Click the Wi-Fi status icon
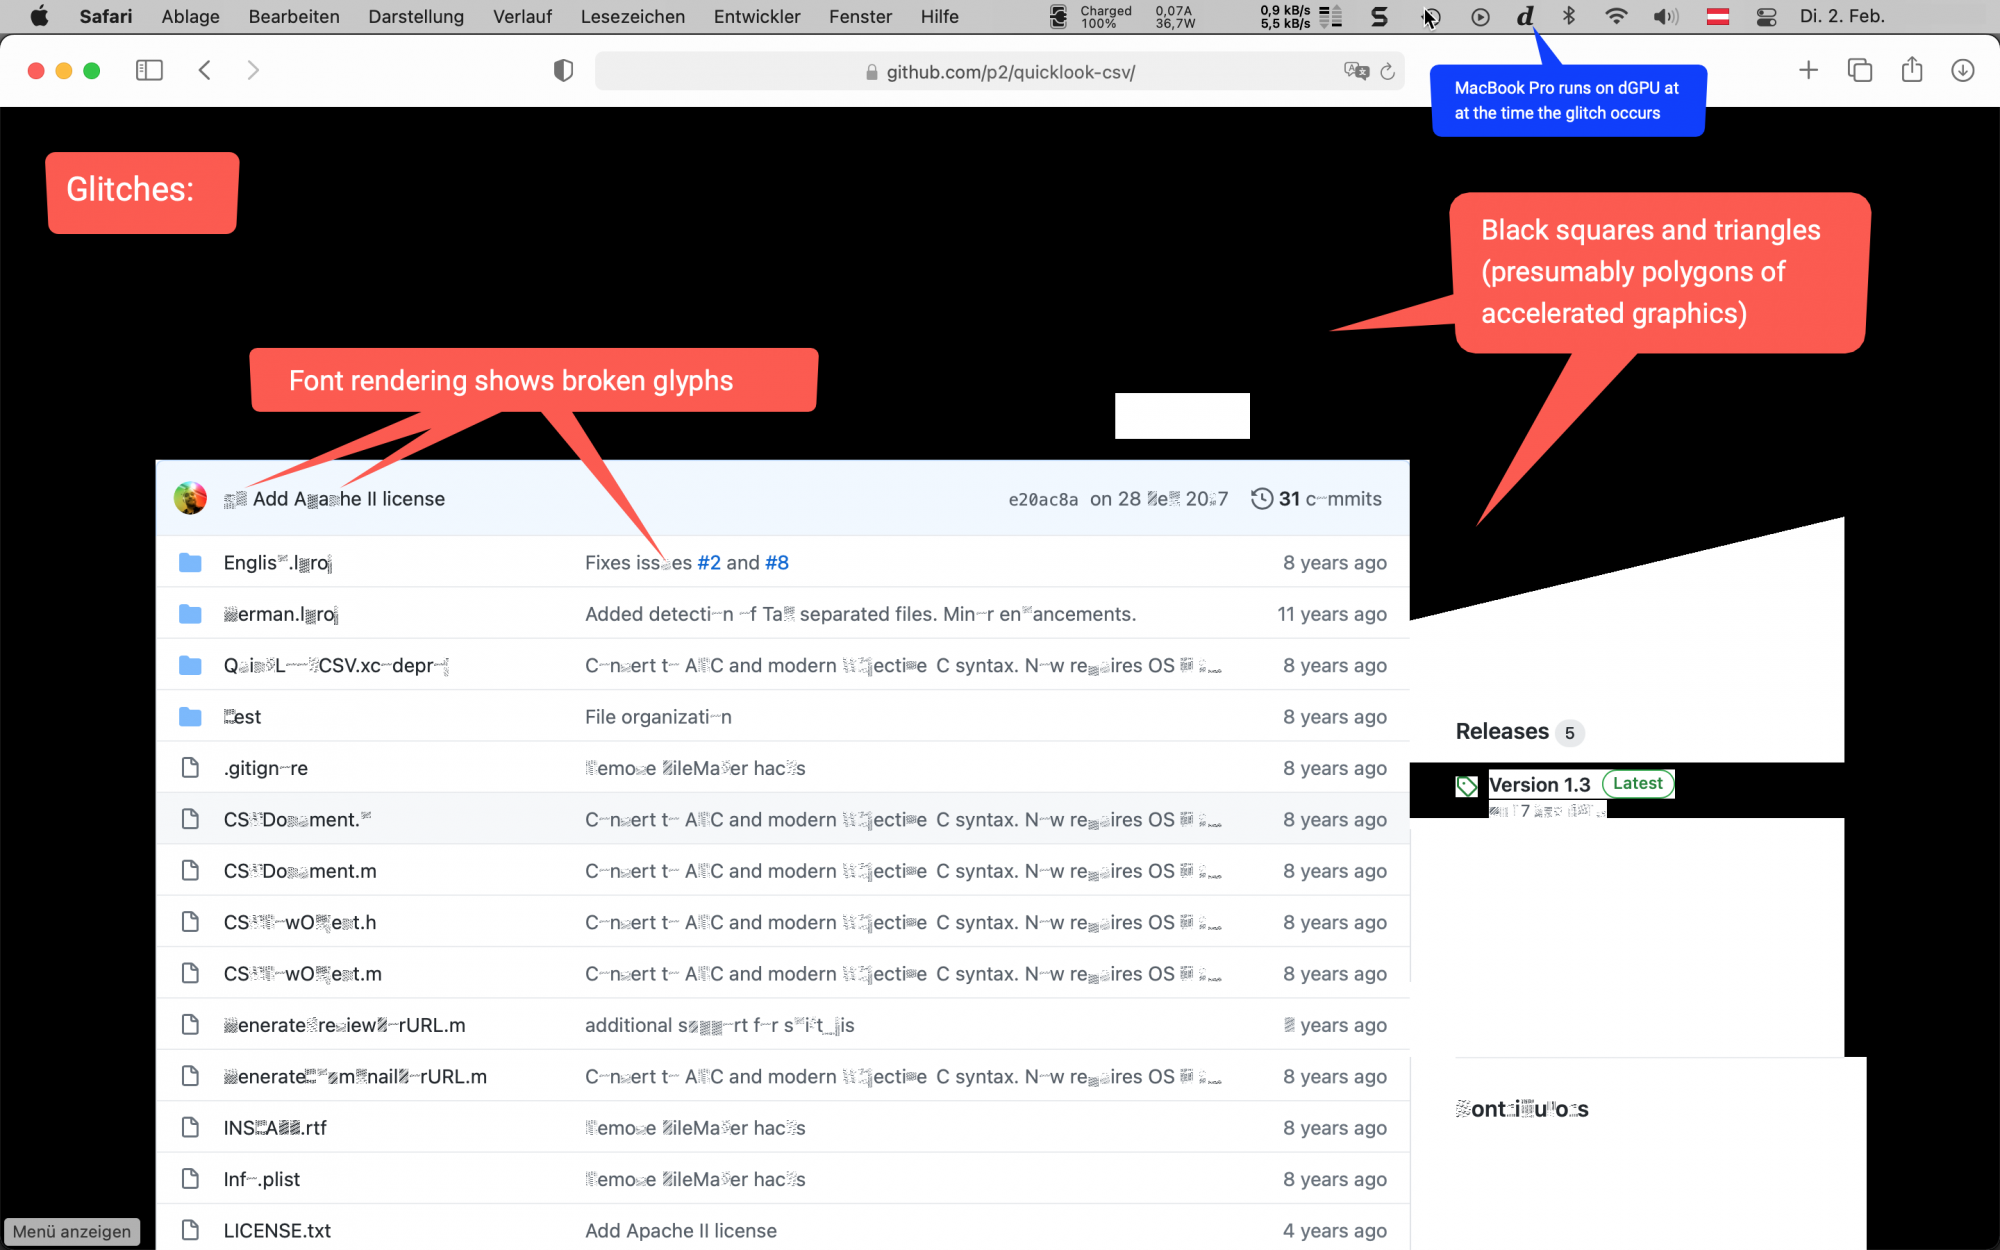 click(1616, 16)
